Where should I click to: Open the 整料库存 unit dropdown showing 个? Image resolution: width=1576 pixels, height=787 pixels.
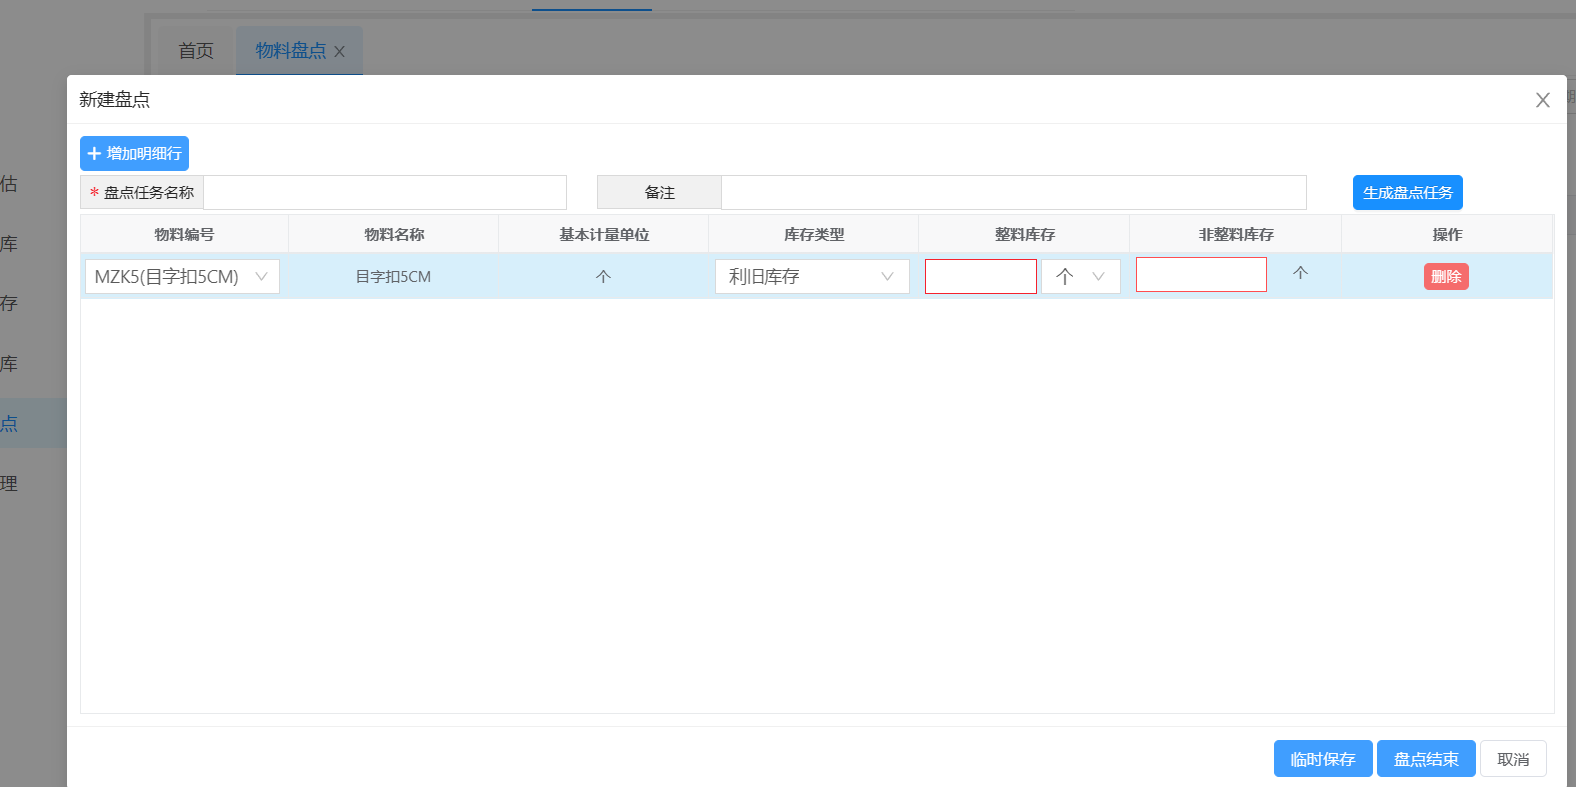point(1080,277)
